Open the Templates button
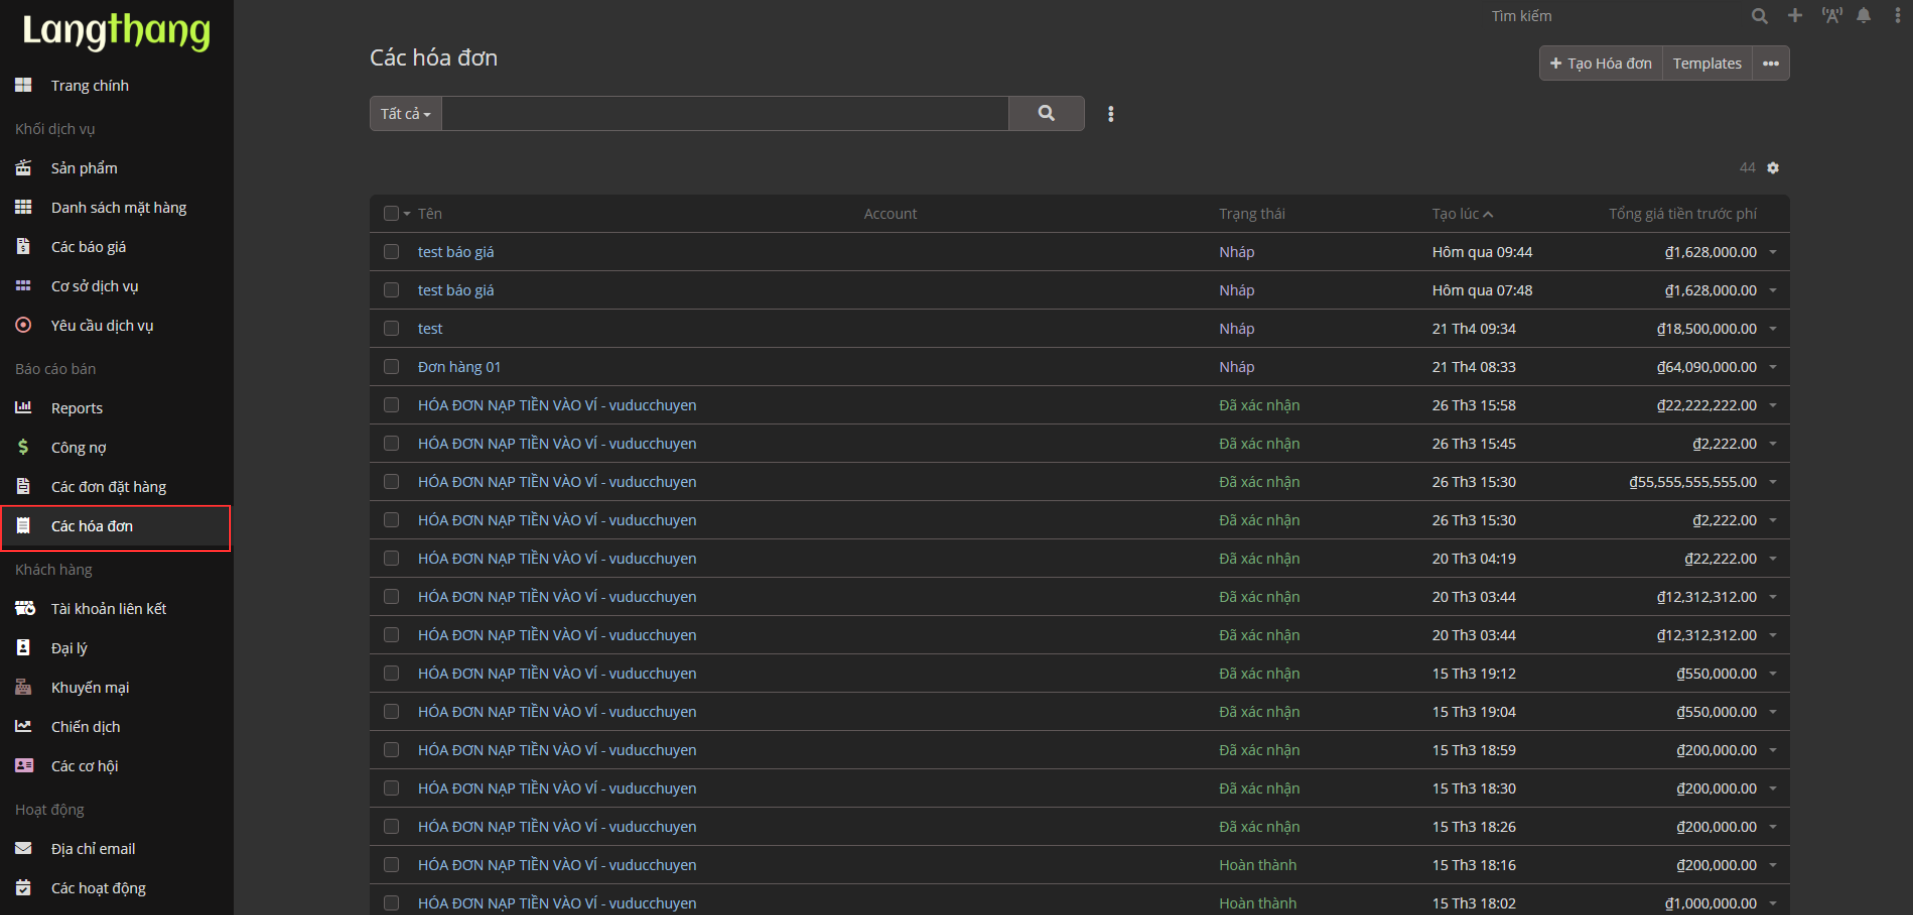 point(1706,64)
